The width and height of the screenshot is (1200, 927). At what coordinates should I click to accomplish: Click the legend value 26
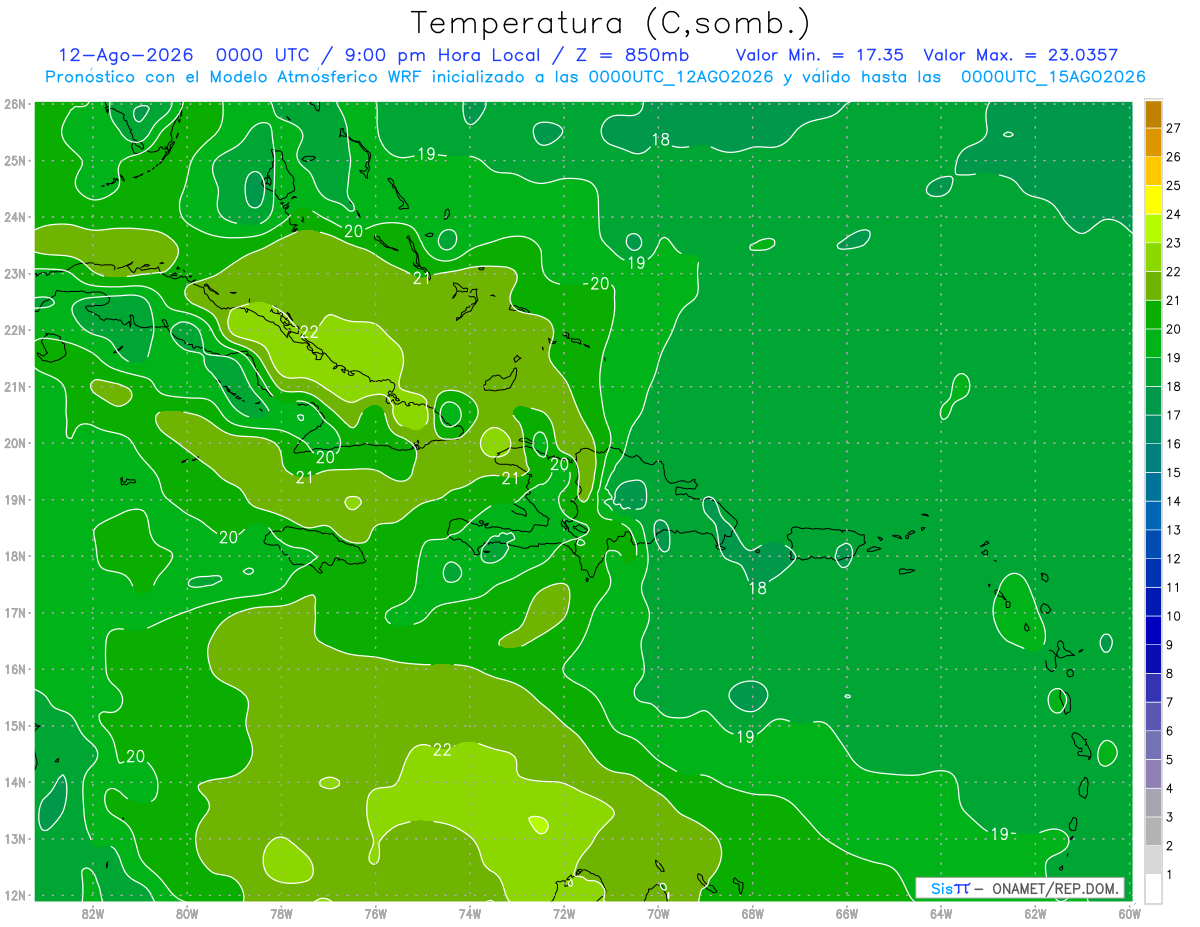(1173, 157)
